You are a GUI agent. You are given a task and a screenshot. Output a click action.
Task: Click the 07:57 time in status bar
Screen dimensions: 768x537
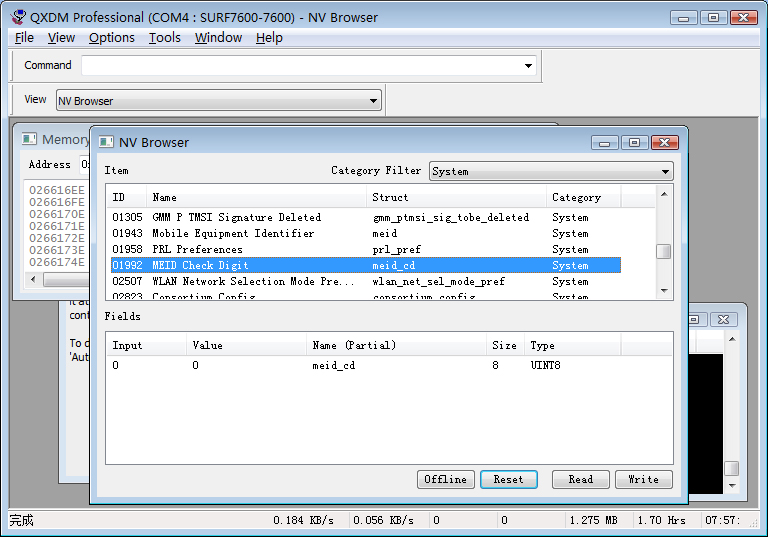723,520
